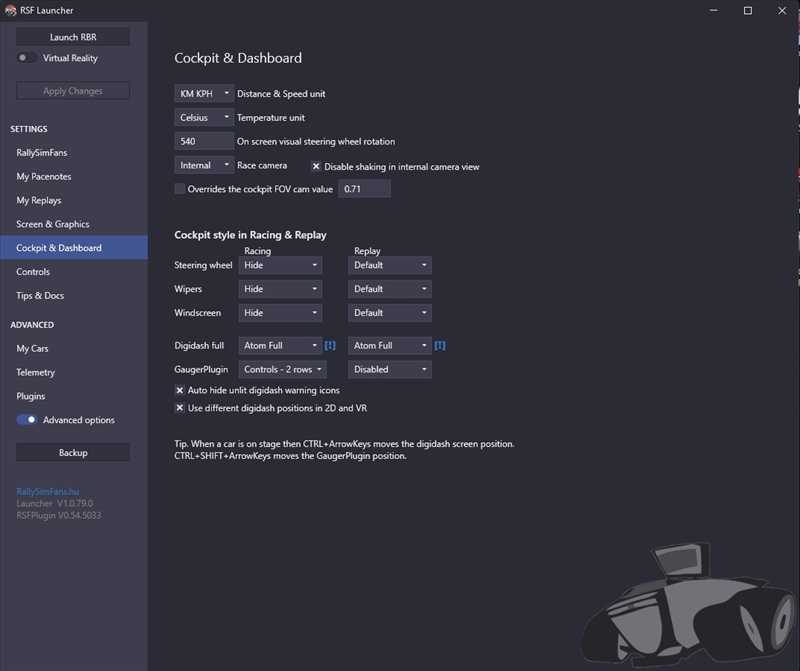Uncheck Disable shaking in internal camera view

316,166
